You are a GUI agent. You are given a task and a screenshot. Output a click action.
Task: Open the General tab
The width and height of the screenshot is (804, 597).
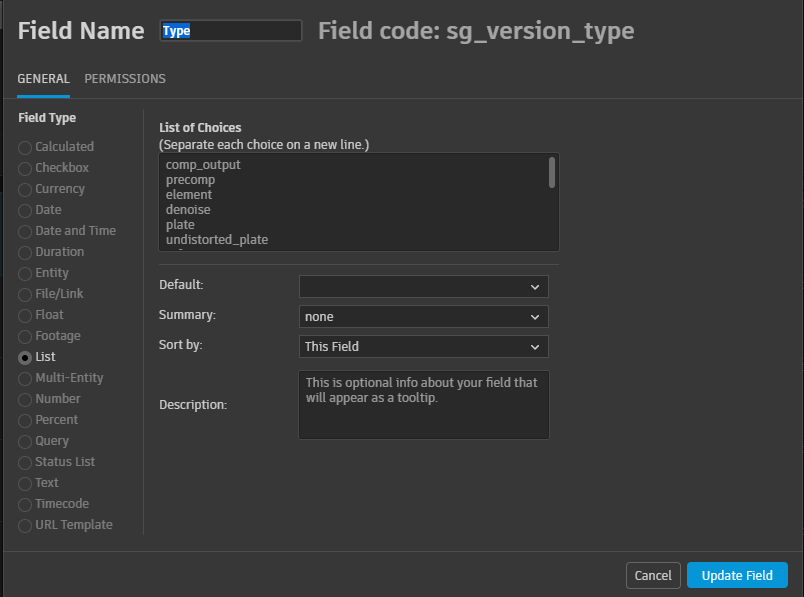(x=44, y=79)
